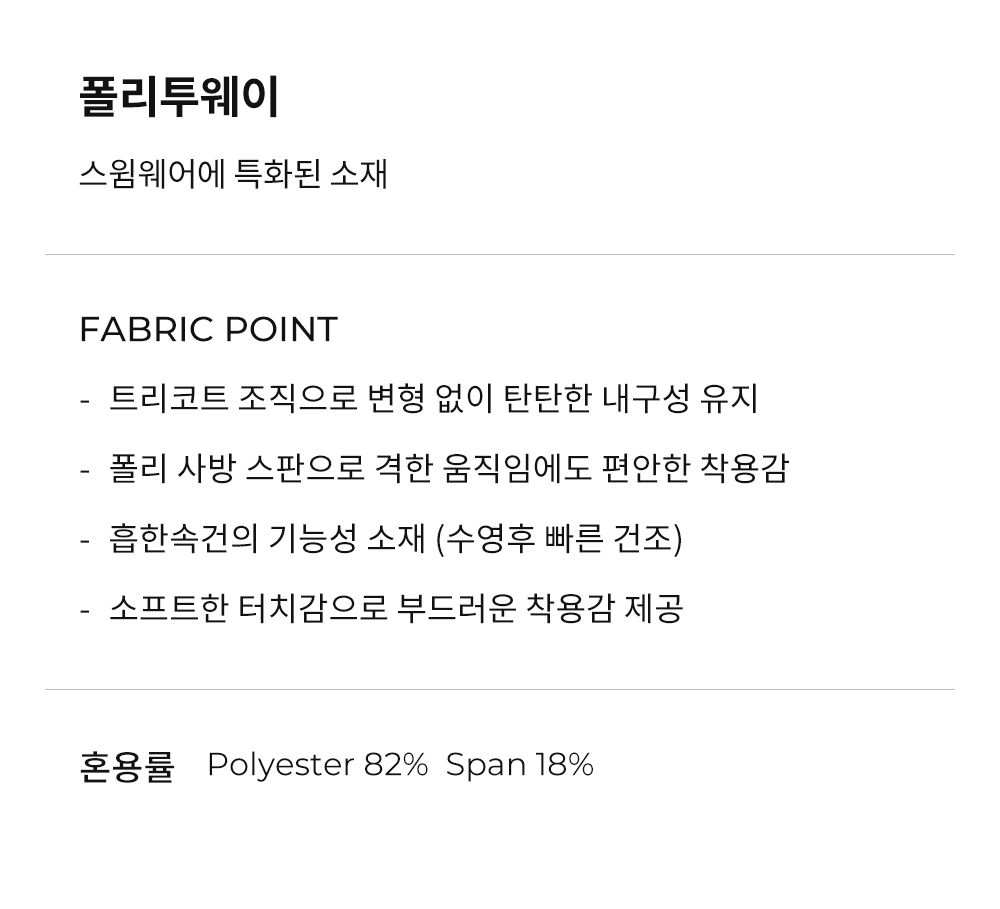The image size is (1000, 909).
Task: Select the words 내구성 유지
Action: (680, 399)
